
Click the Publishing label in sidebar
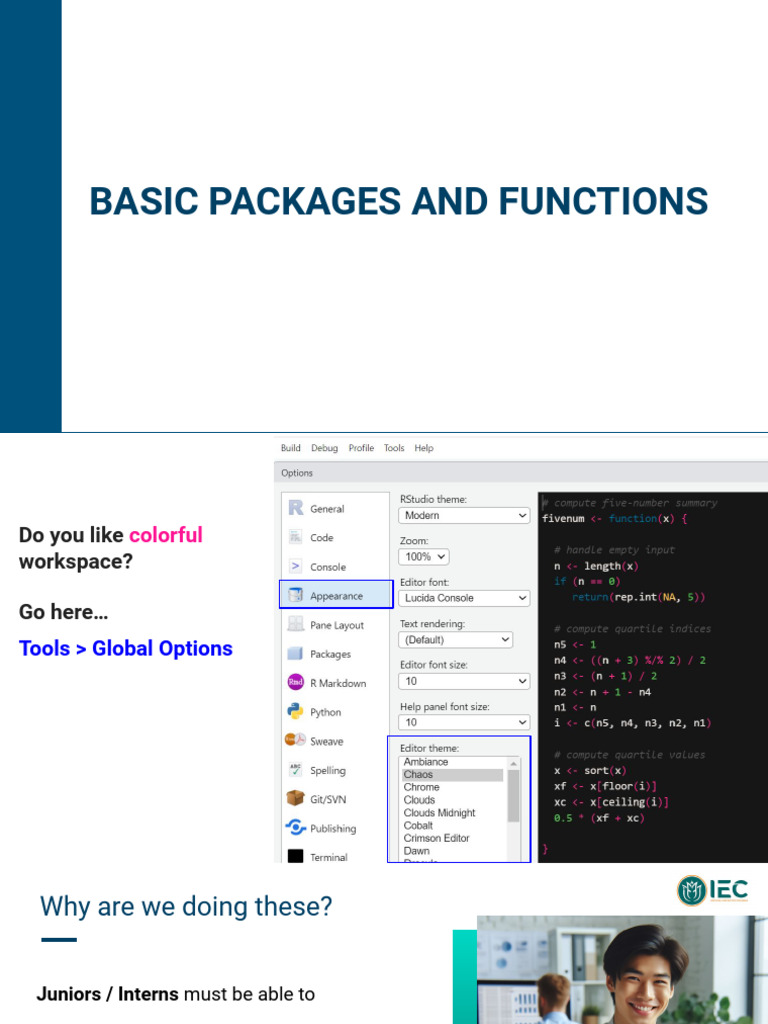(333, 828)
